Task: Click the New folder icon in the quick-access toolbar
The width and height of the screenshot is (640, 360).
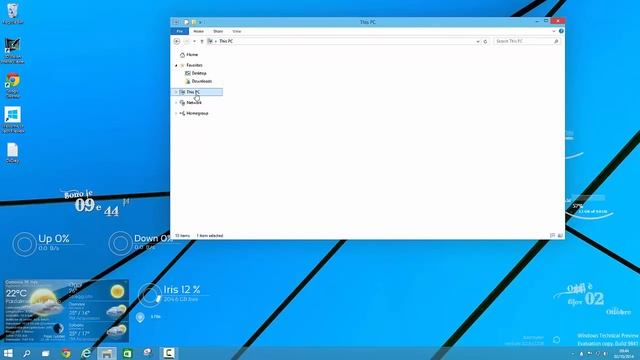Action: (194, 22)
